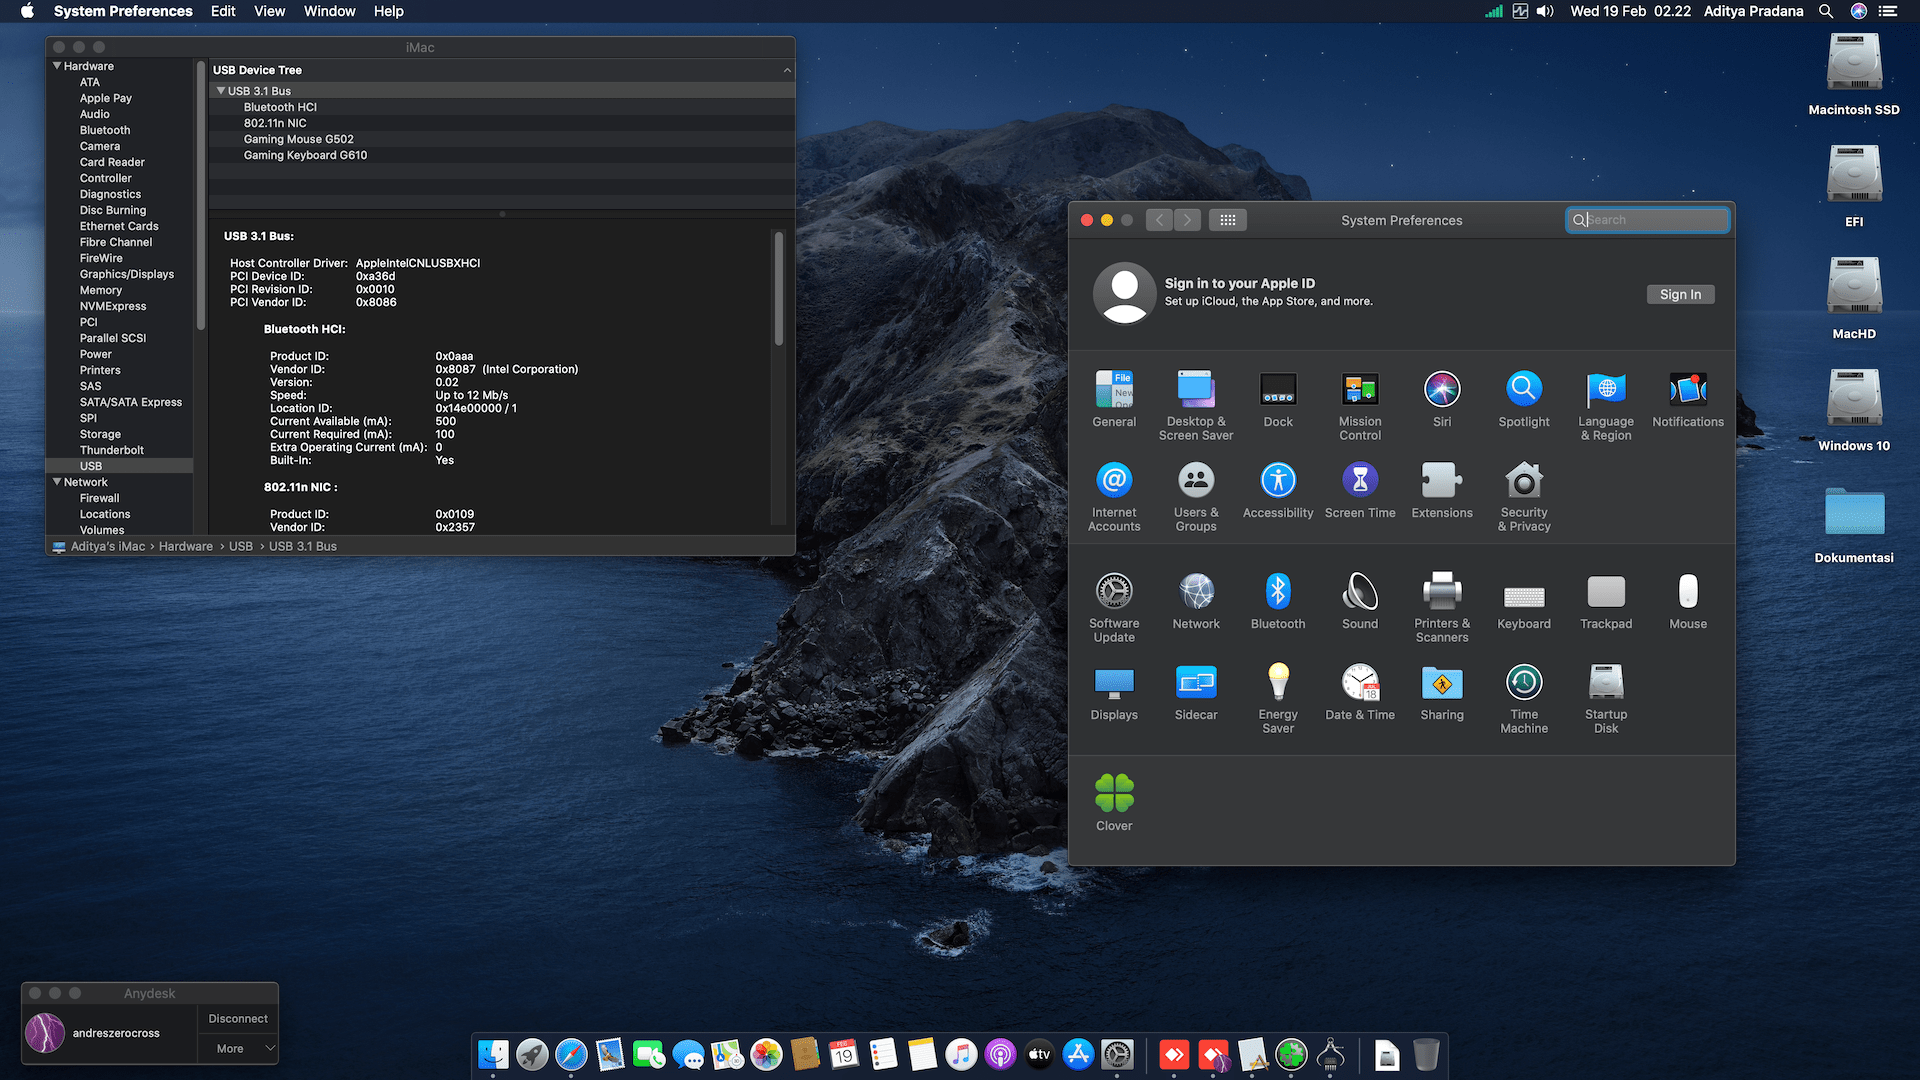Select Gaming Mouse G502 in device tree

pyautogui.click(x=298, y=139)
